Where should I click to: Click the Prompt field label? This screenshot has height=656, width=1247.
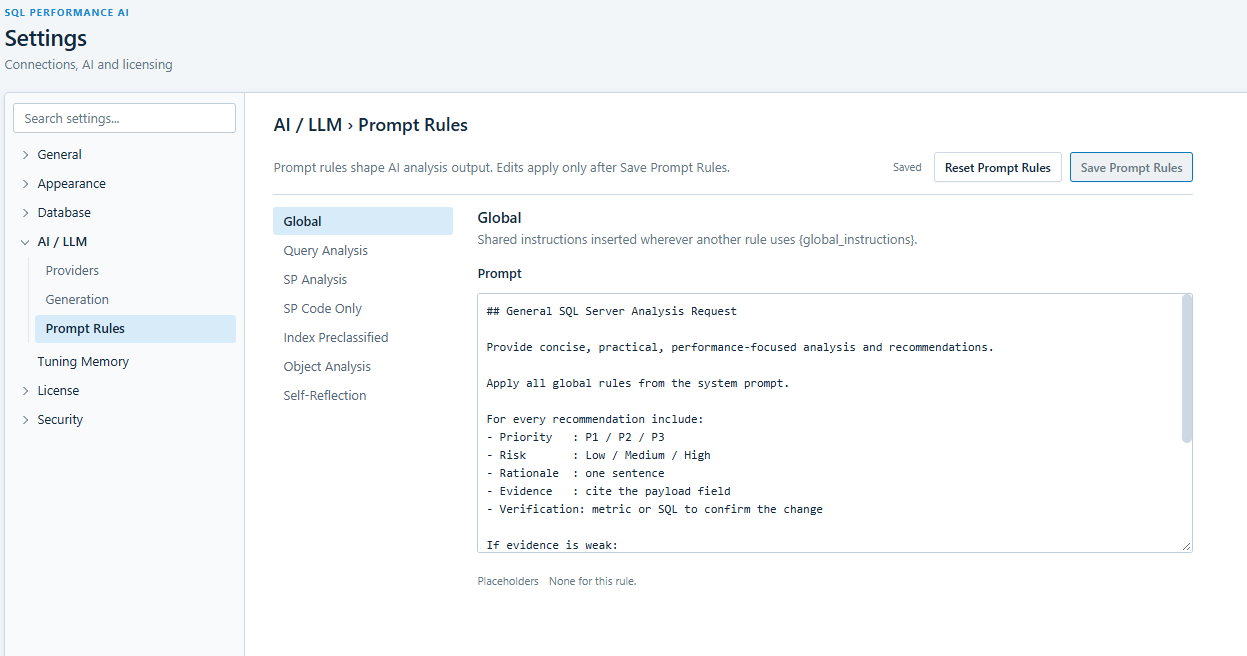[500, 273]
